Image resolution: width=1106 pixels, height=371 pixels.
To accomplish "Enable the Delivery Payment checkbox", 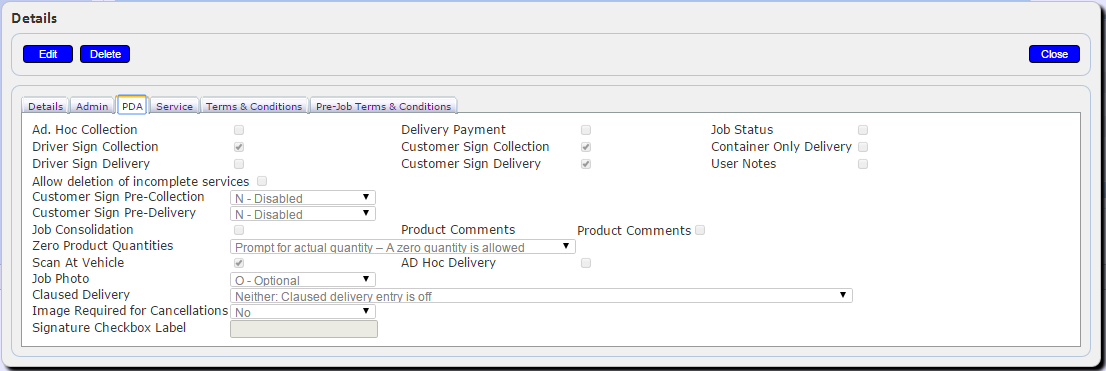I will click(x=585, y=130).
